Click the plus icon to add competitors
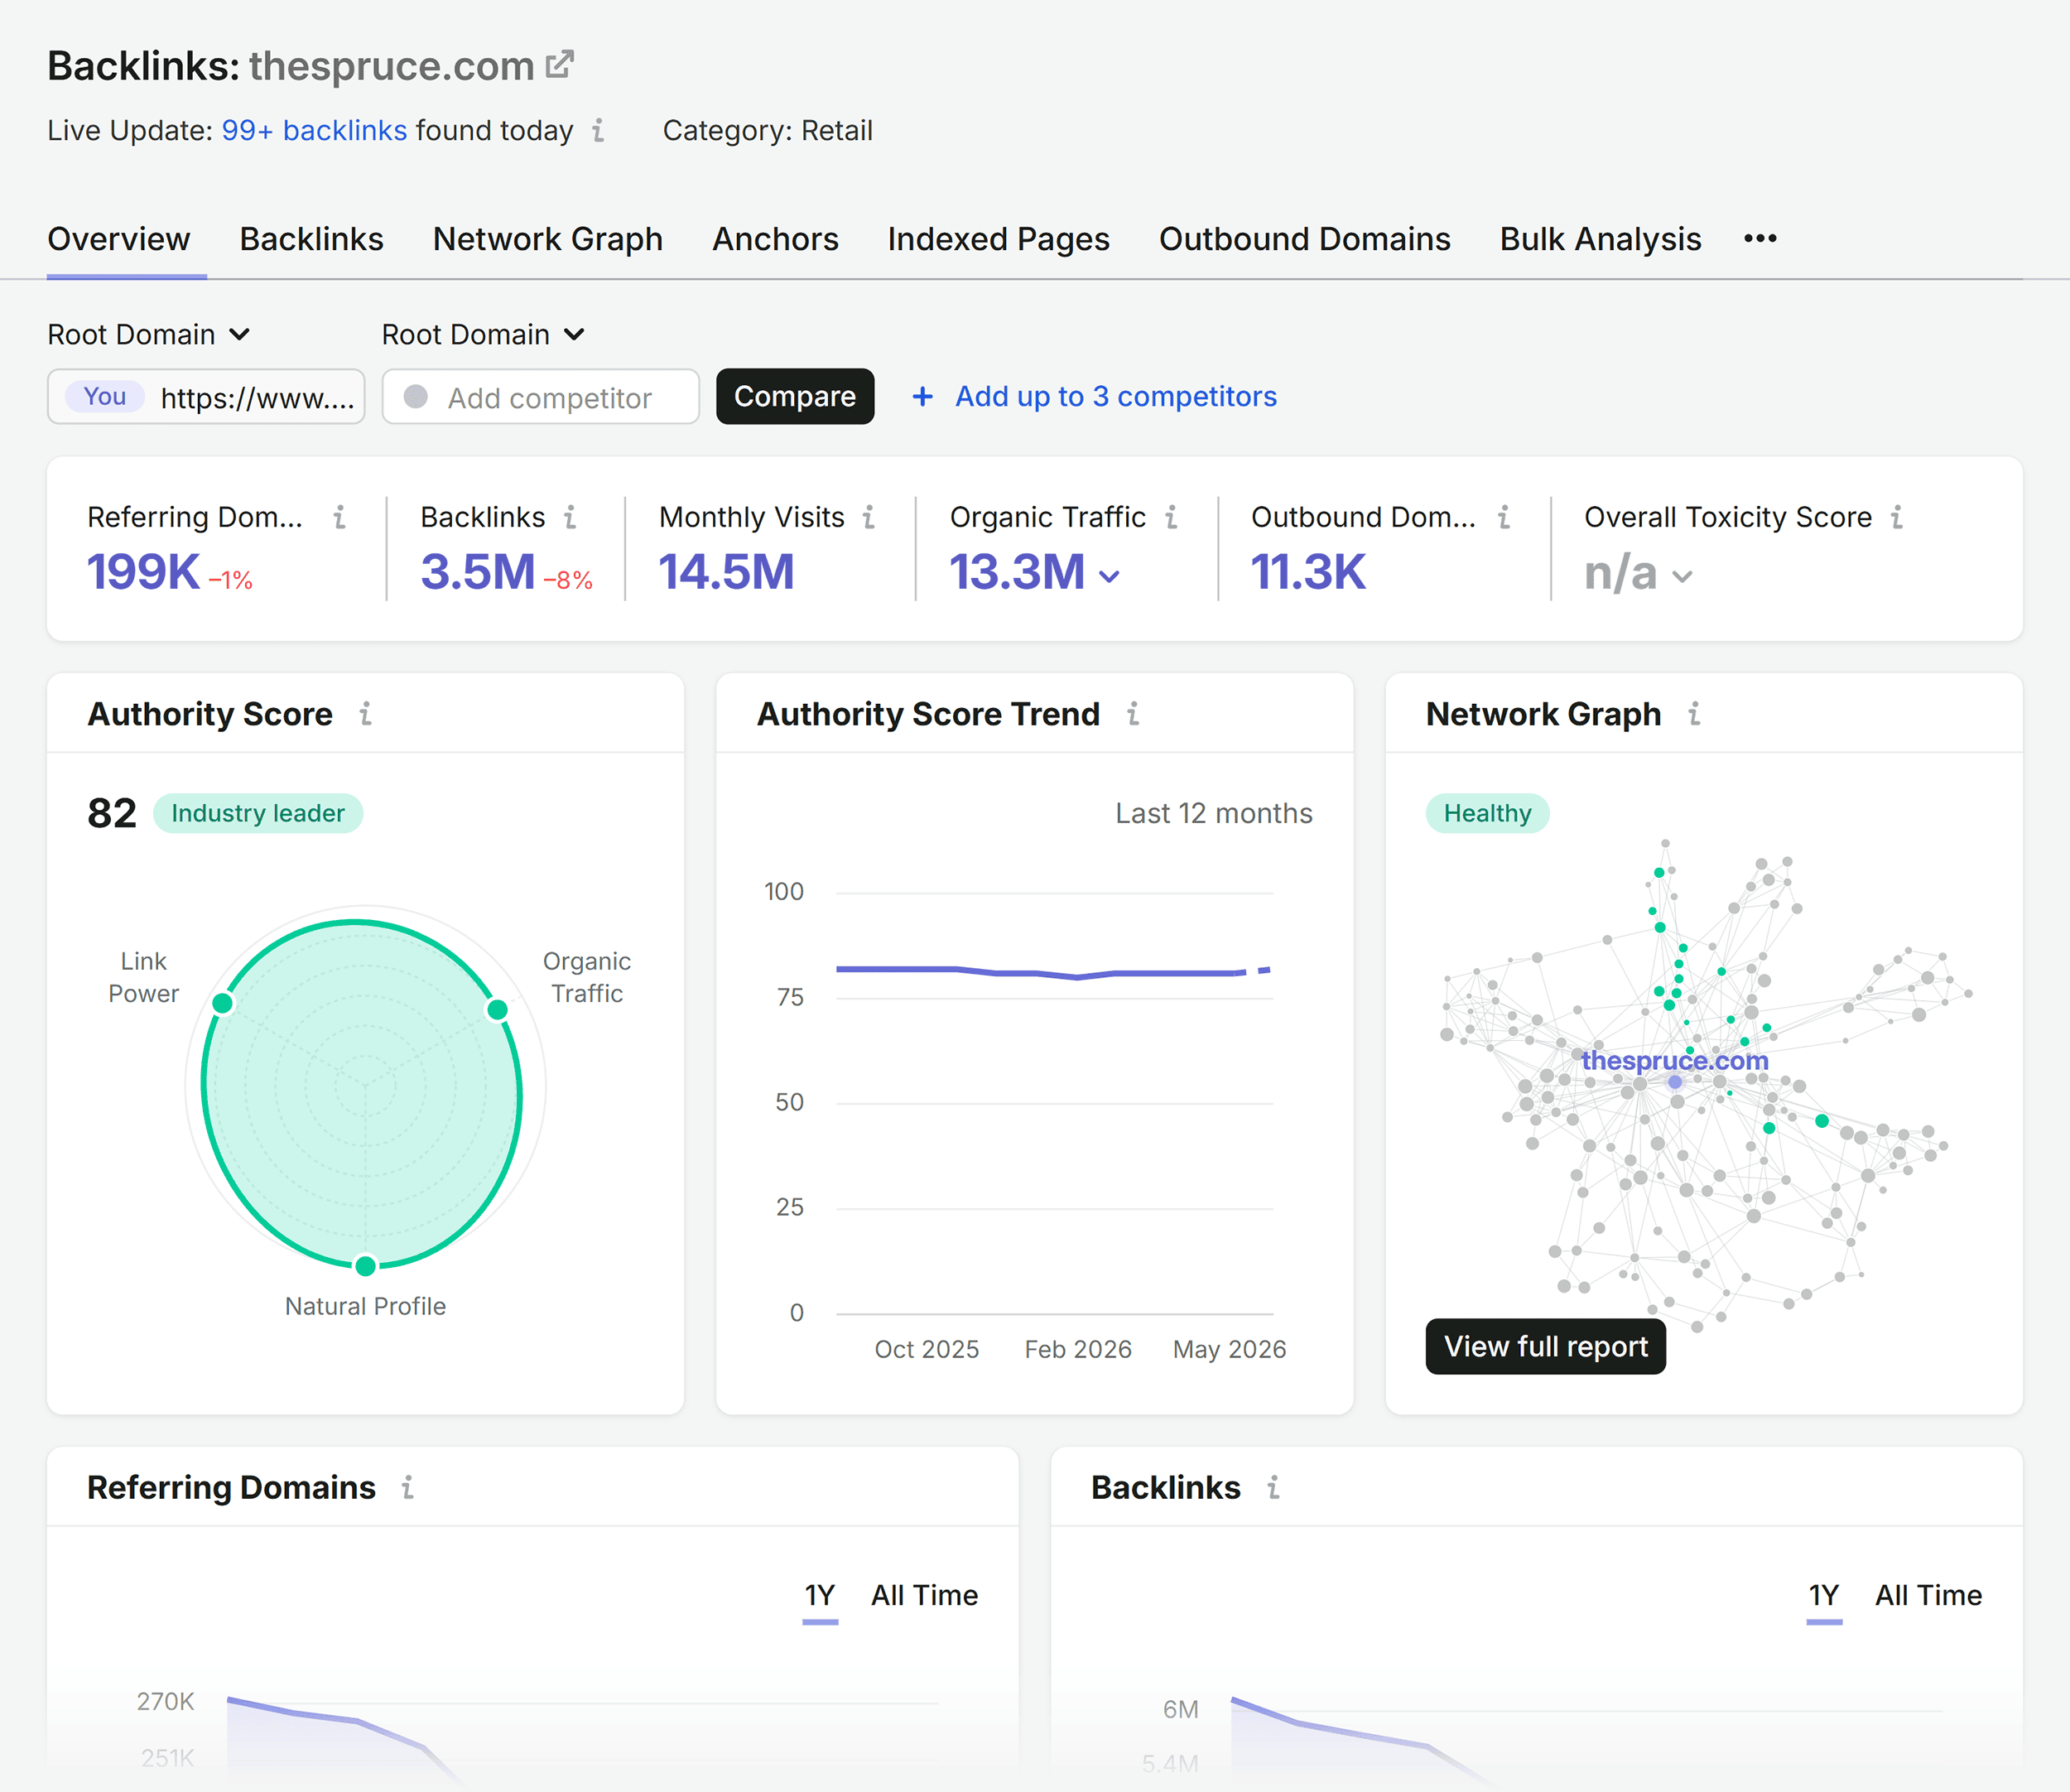2070x1792 pixels. click(922, 397)
